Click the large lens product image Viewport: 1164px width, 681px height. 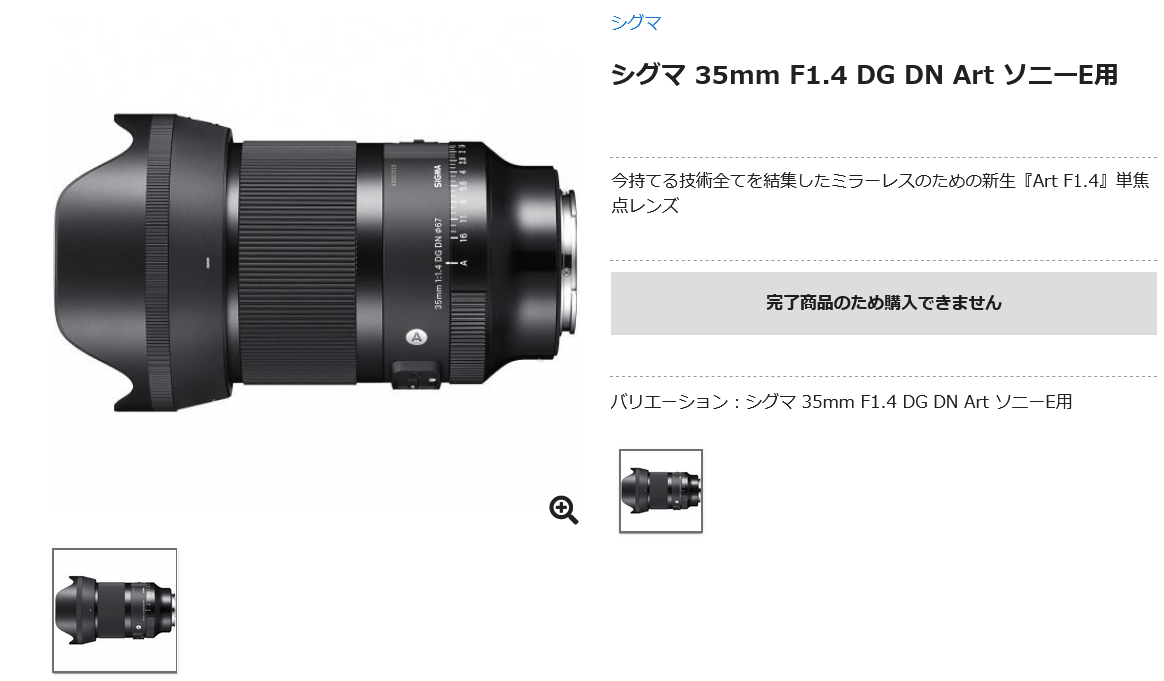(x=315, y=262)
